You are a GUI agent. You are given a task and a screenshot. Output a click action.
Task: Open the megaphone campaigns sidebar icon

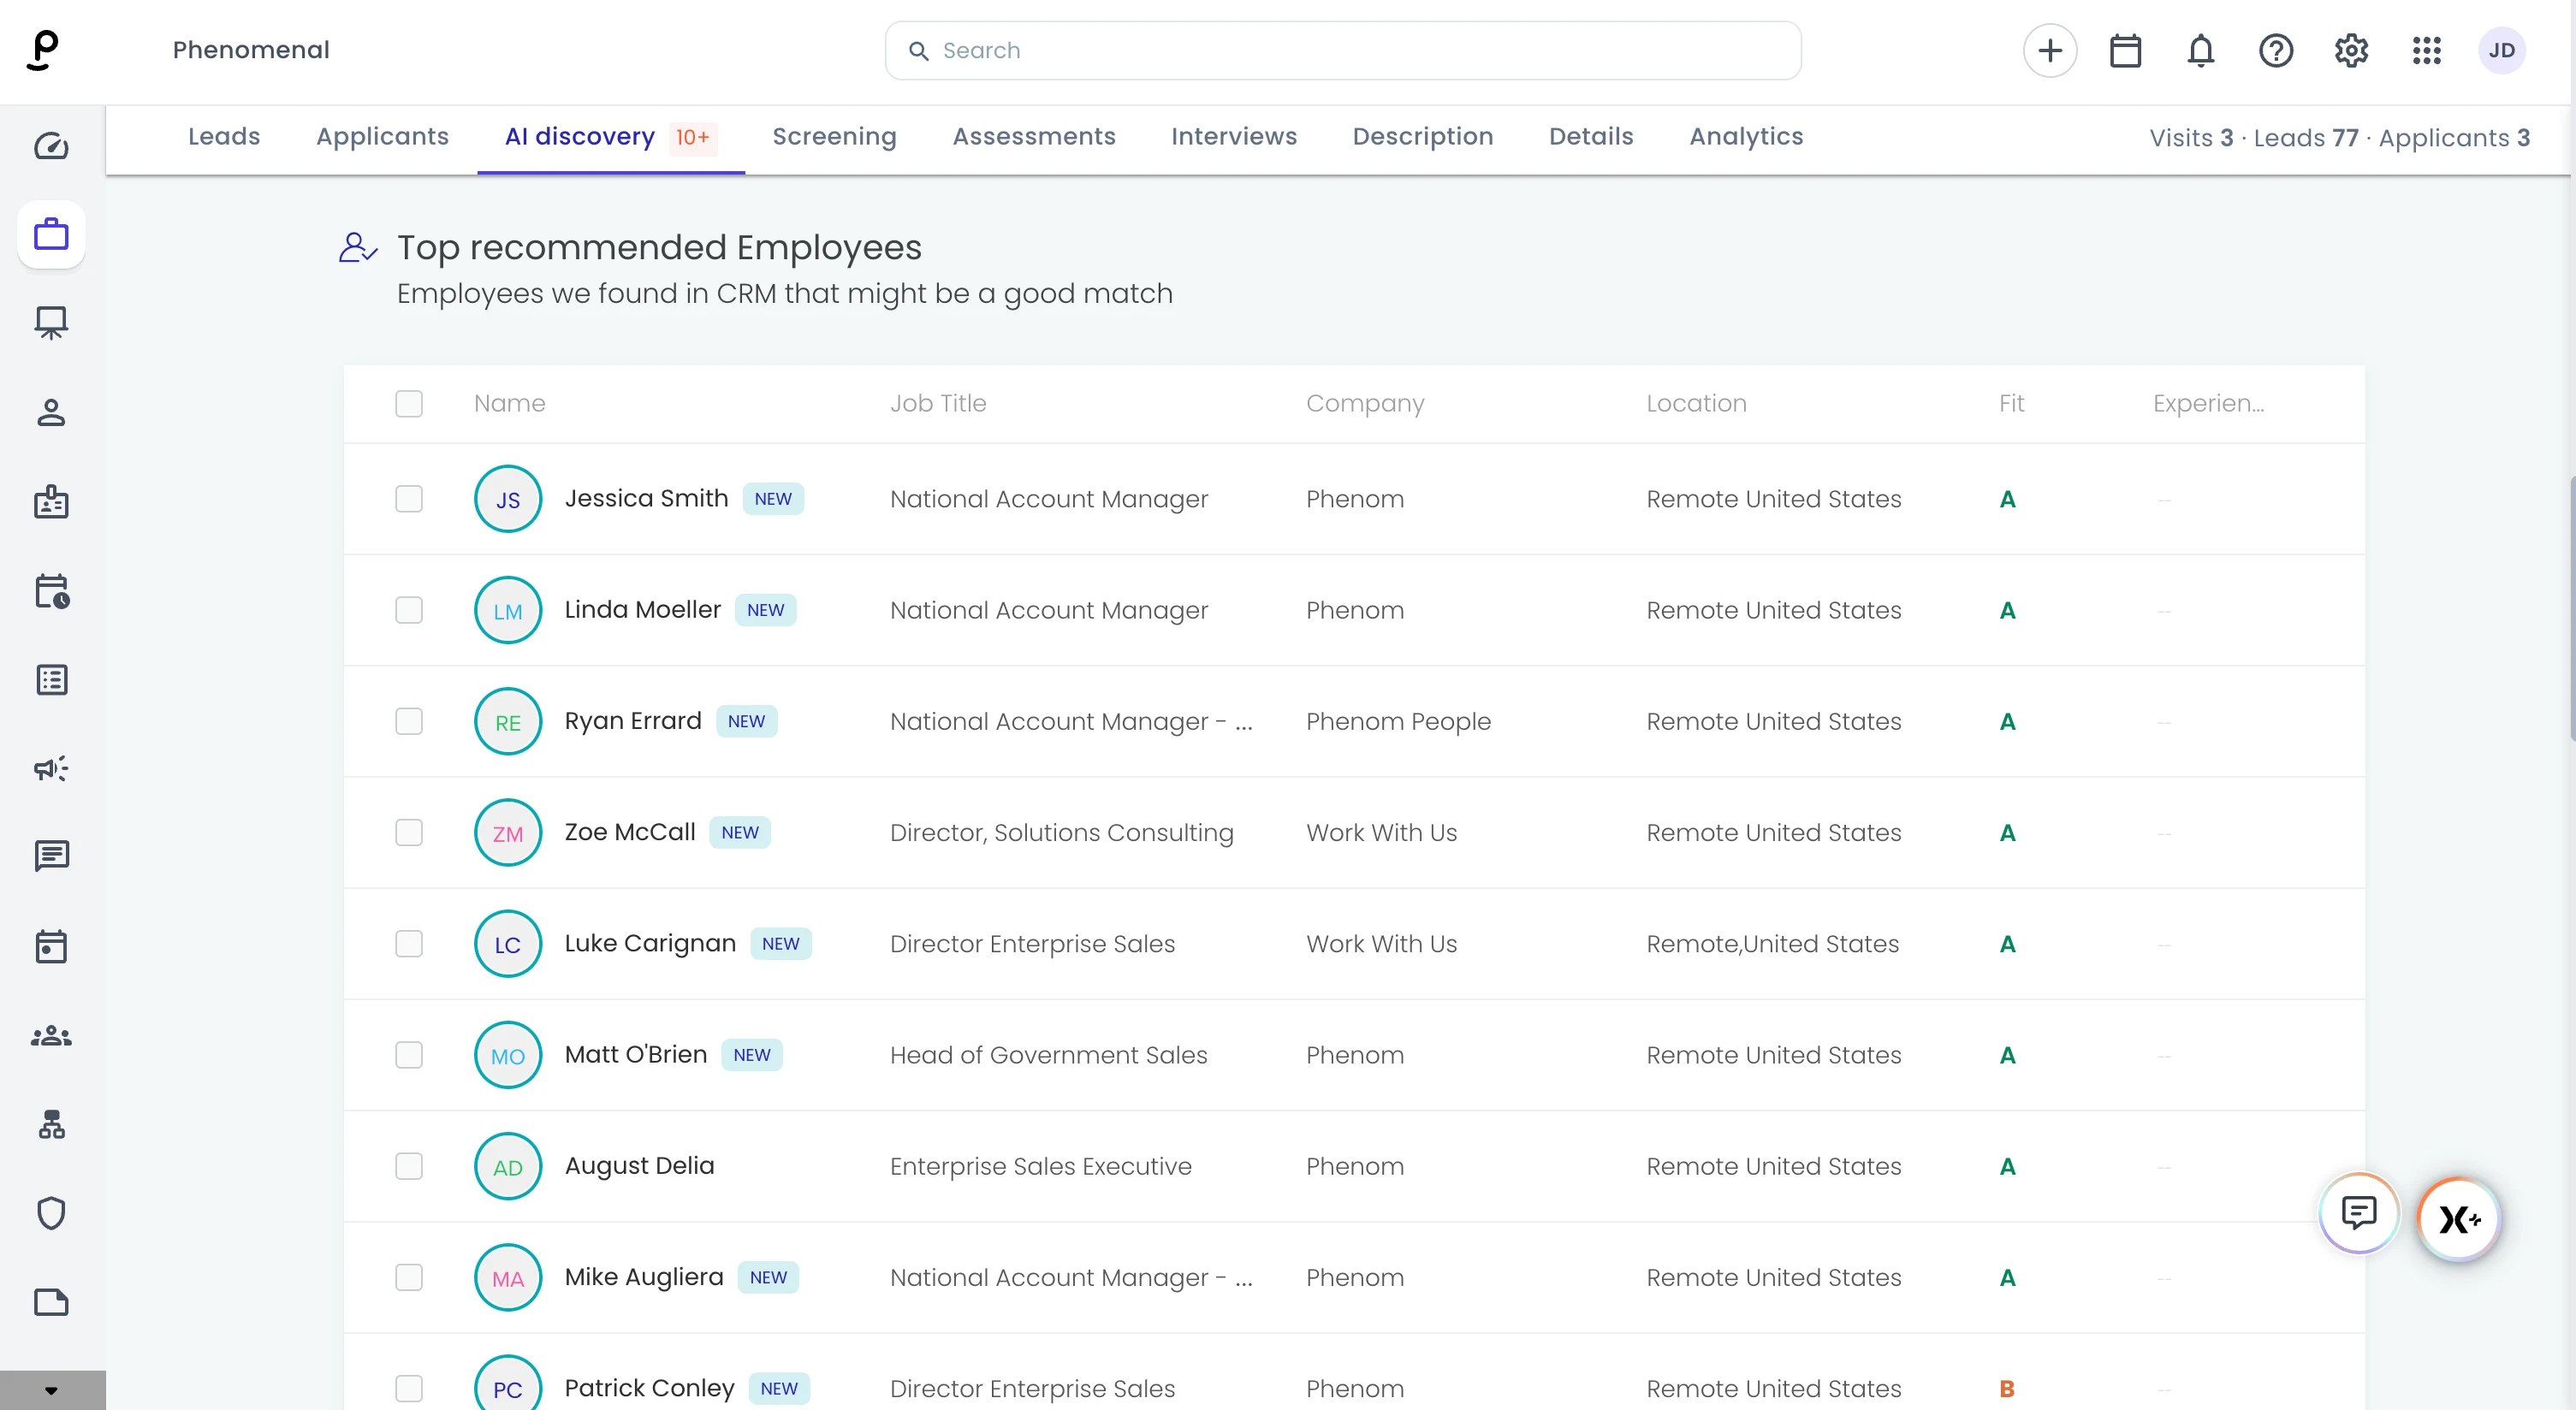coord(51,768)
